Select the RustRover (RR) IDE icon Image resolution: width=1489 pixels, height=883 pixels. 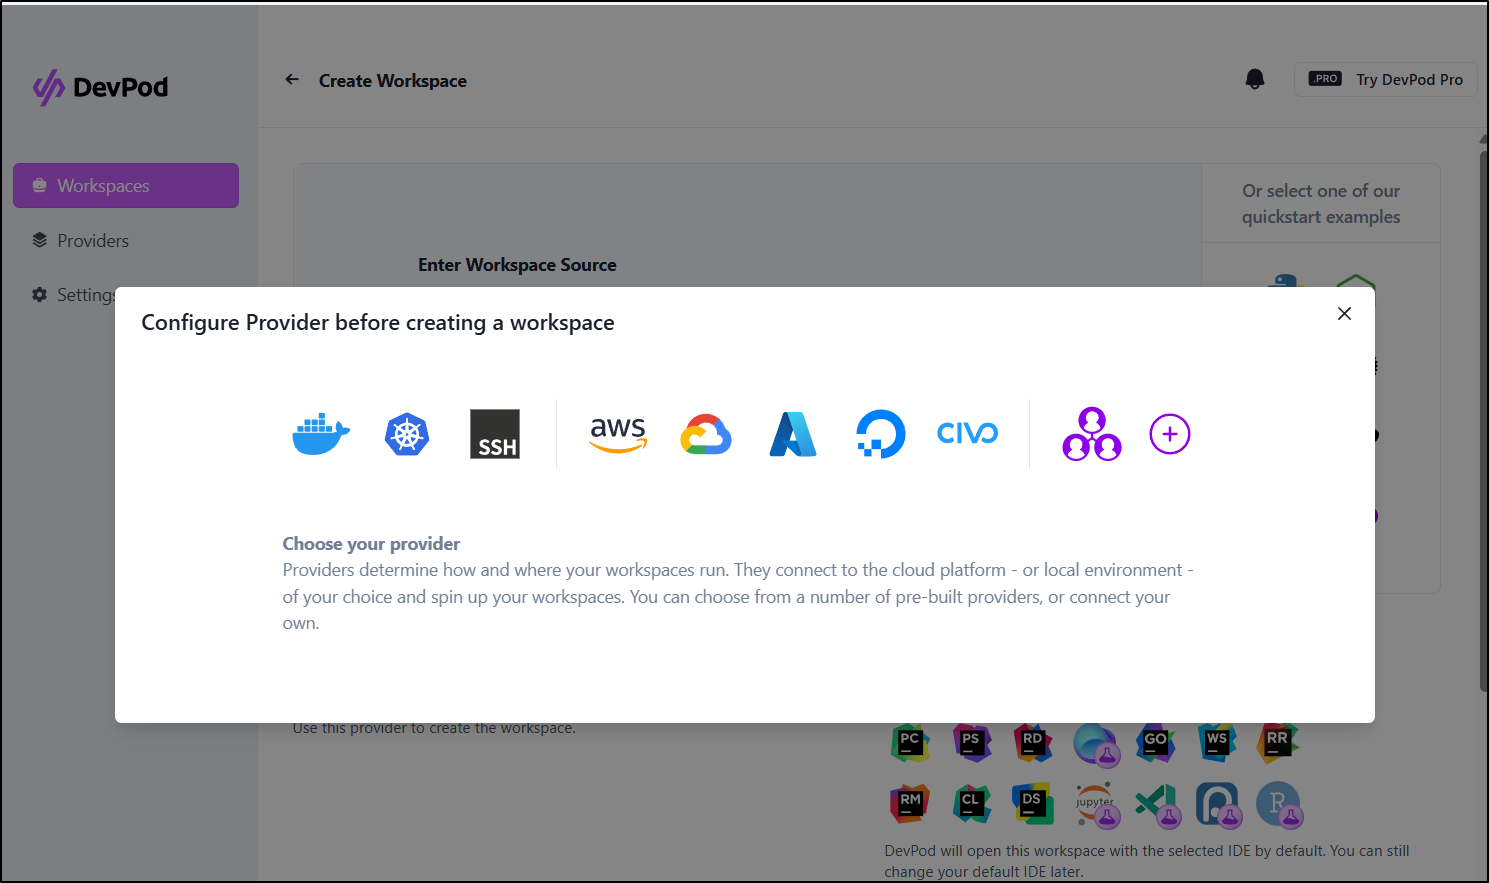pos(1278,743)
